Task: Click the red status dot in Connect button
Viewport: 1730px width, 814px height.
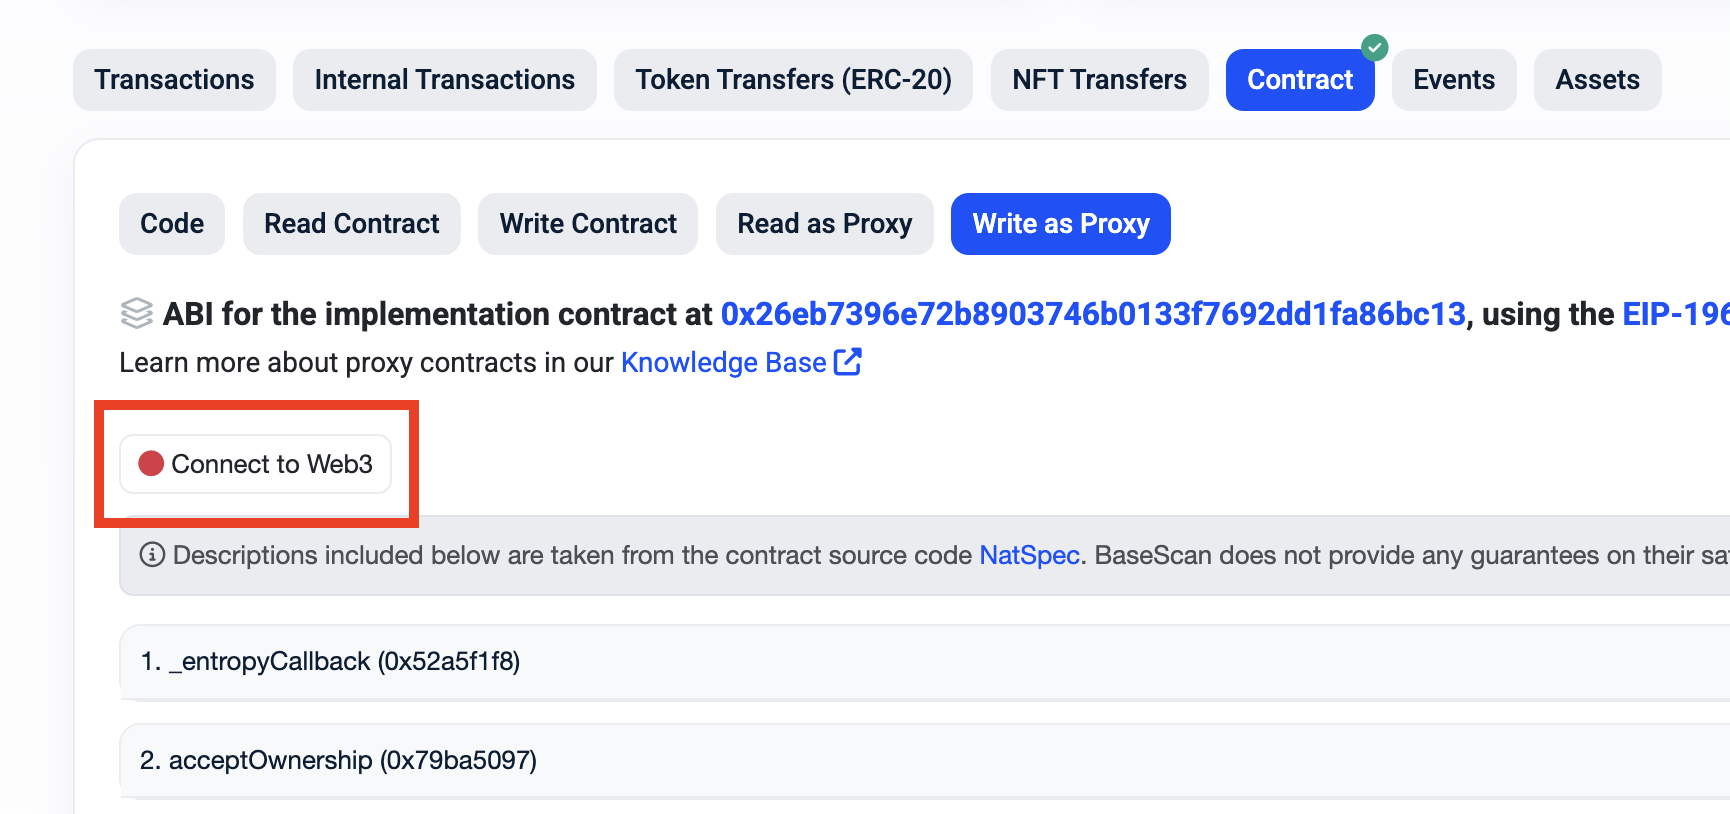Action: click(151, 464)
